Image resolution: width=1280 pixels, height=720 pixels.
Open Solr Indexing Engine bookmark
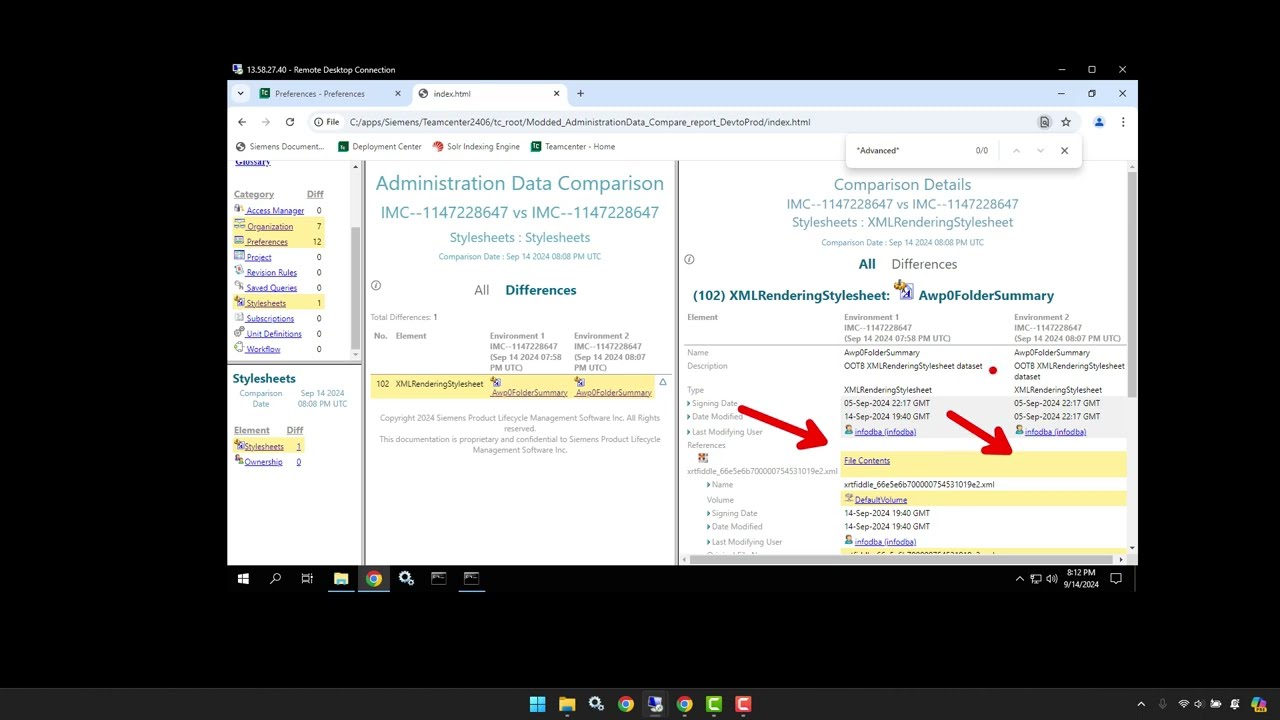point(476,147)
